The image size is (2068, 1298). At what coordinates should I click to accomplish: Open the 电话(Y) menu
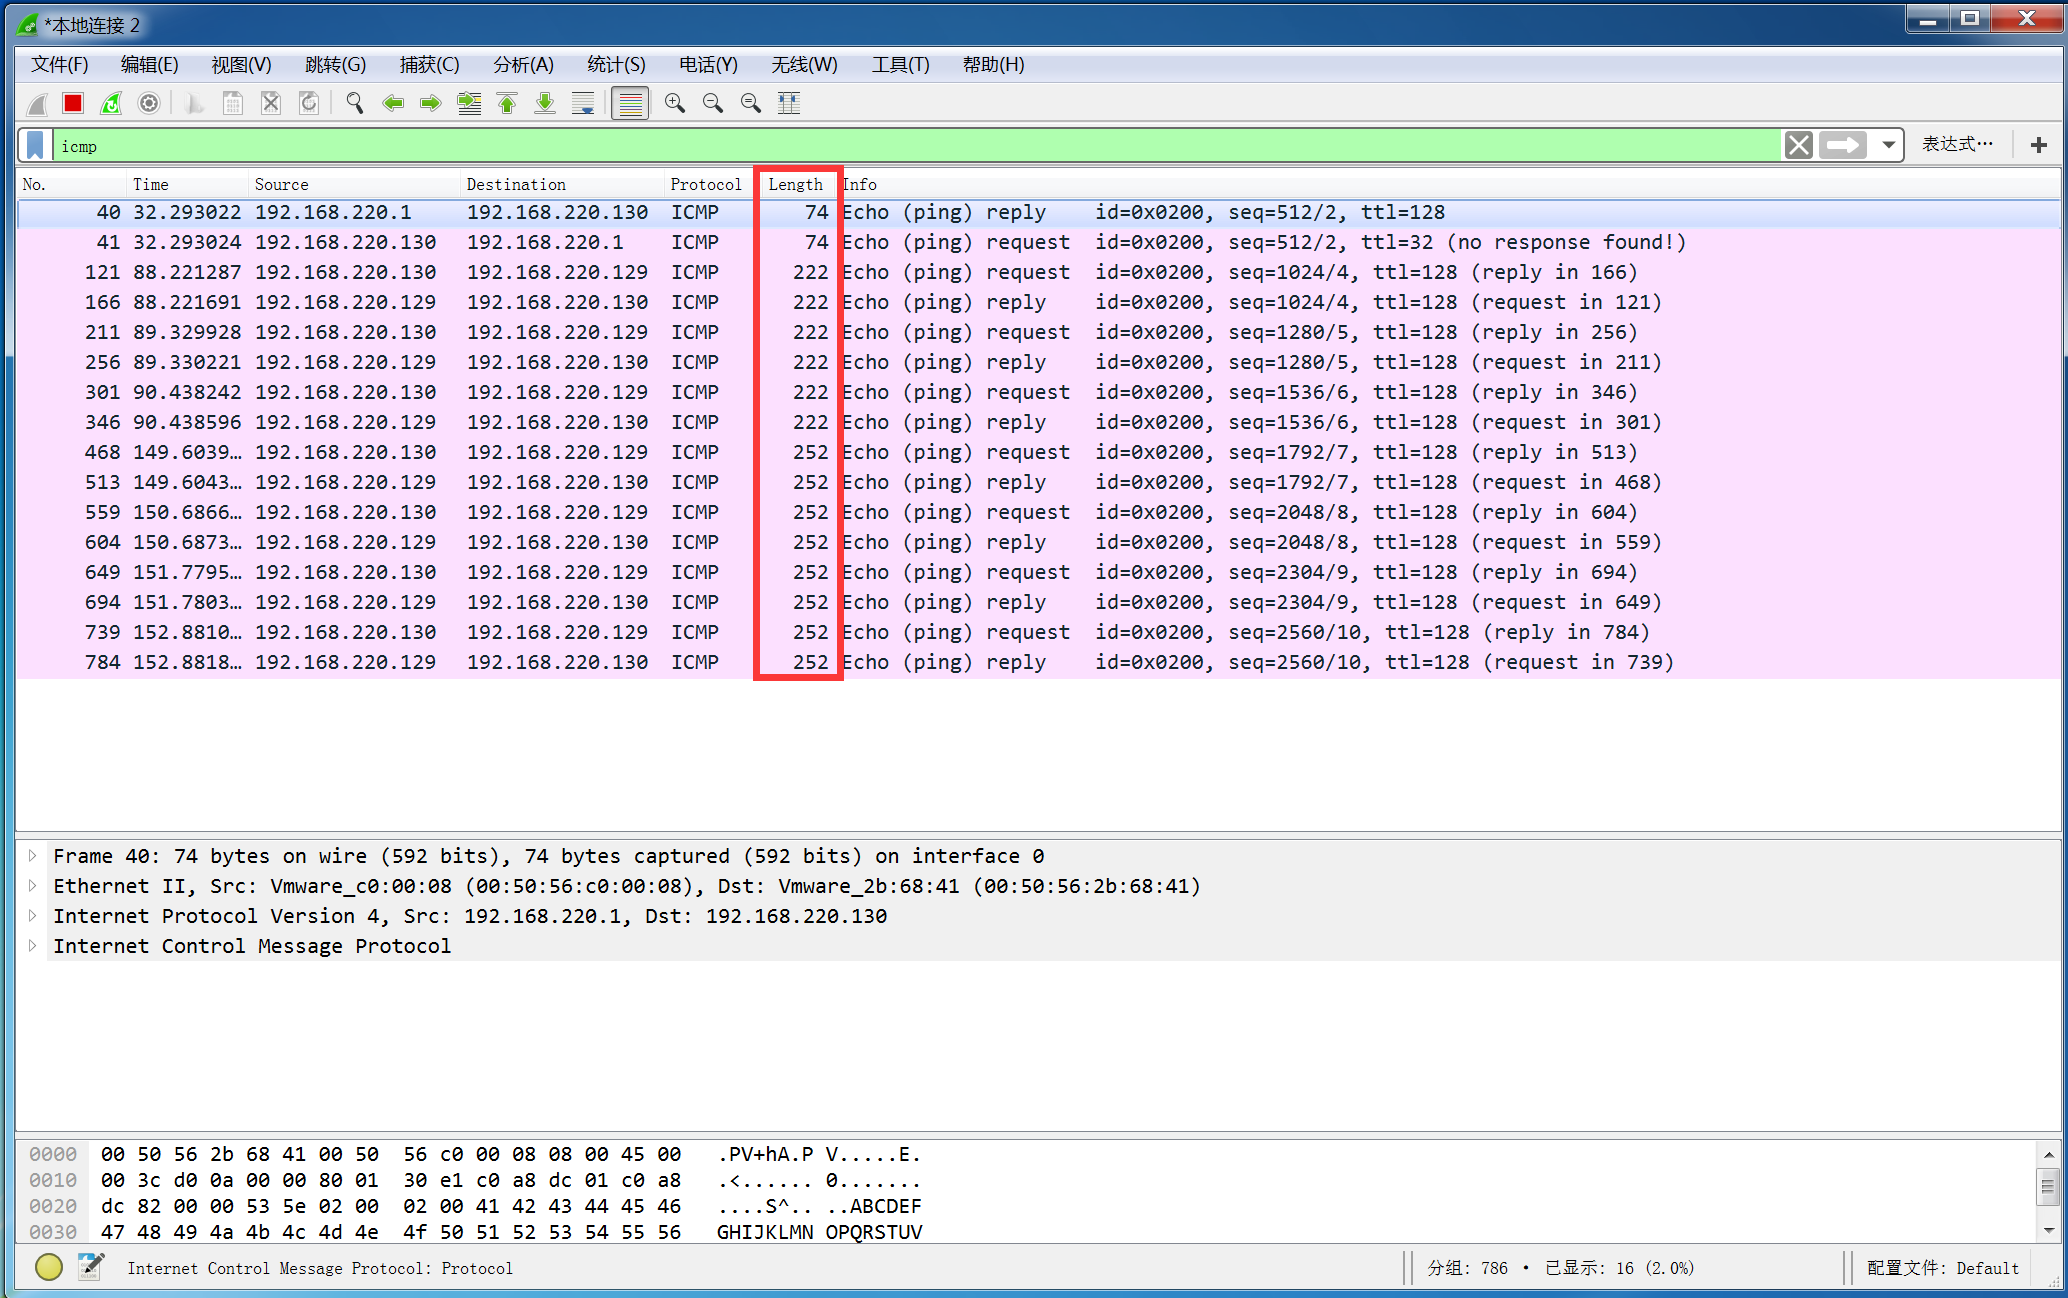pos(708,65)
